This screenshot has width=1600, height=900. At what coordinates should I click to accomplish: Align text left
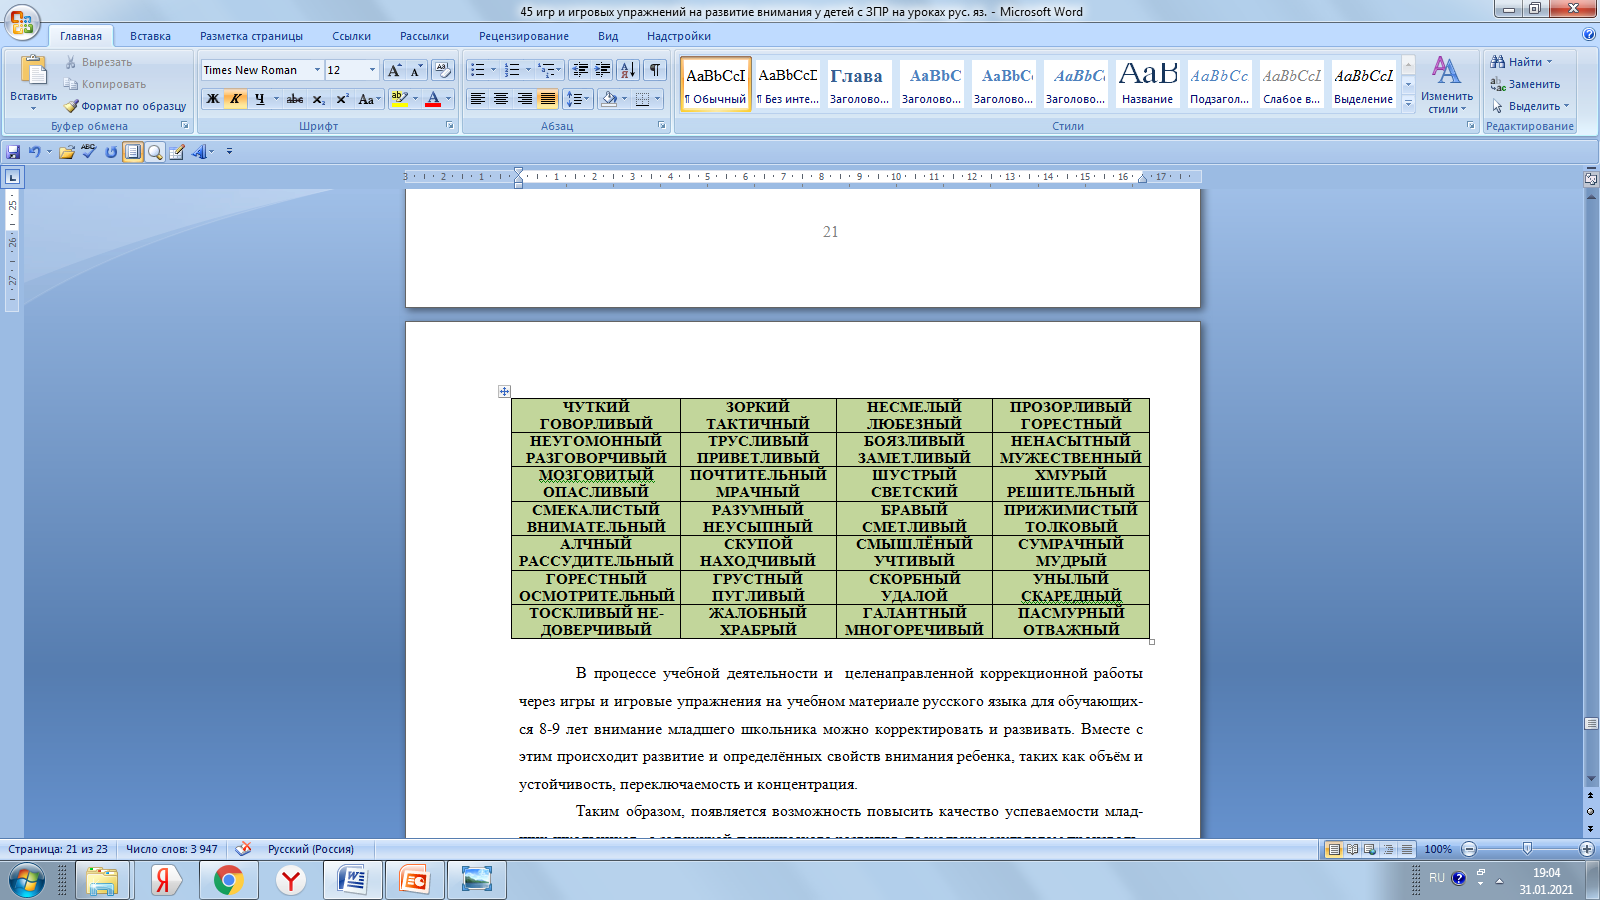coord(478,99)
